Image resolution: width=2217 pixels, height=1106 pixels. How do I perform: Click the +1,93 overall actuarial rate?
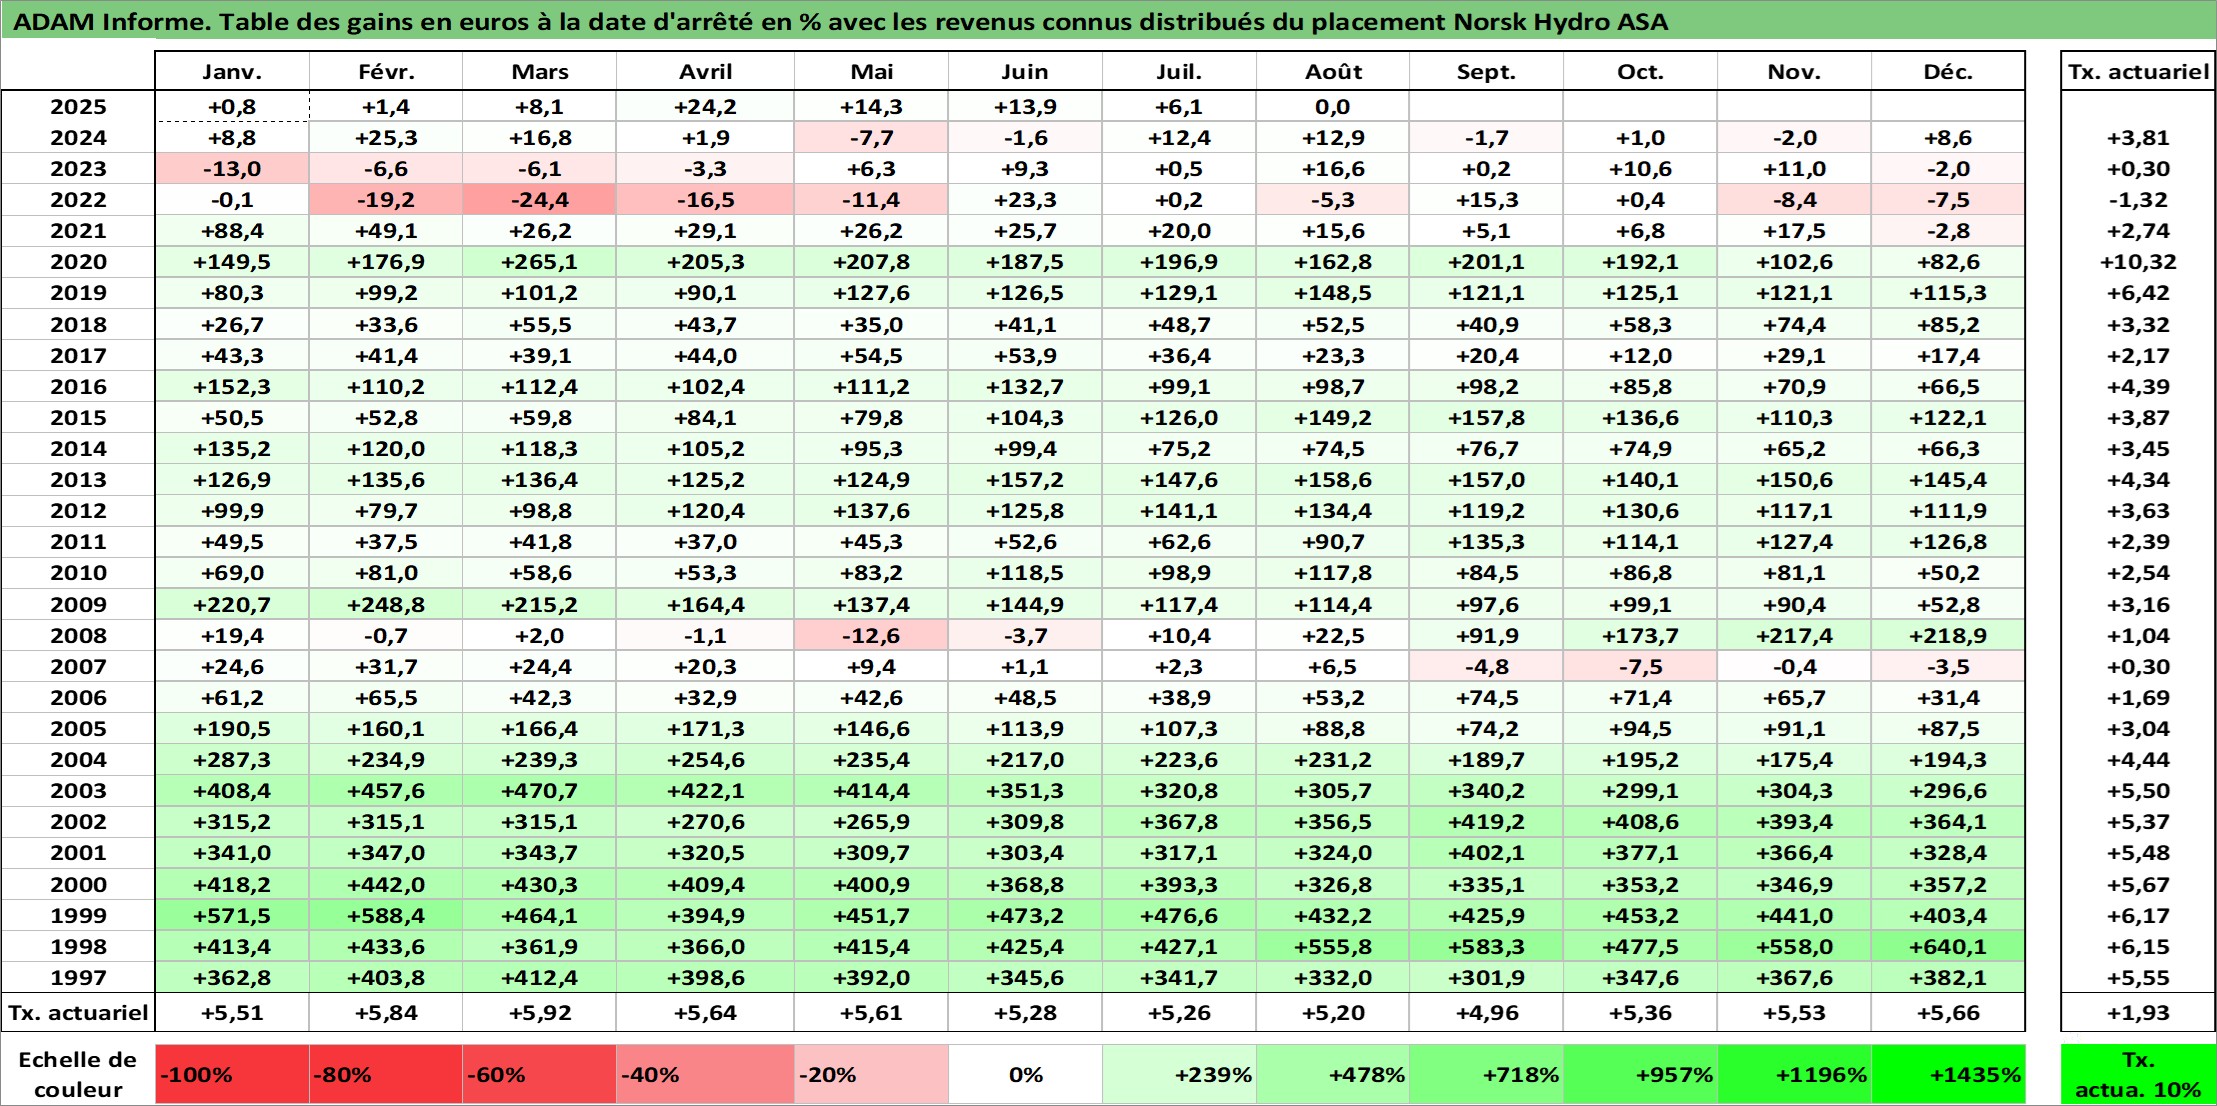[x=2138, y=1013]
